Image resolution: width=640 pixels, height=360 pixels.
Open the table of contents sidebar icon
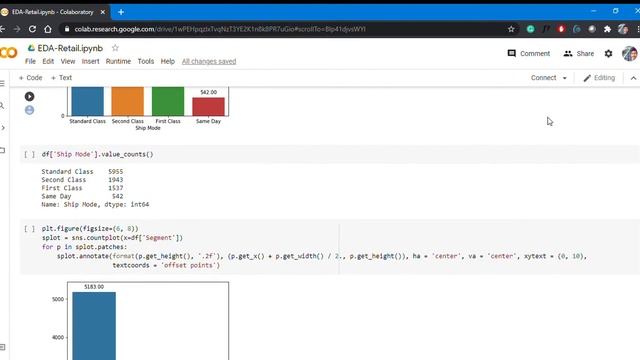(2, 84)
